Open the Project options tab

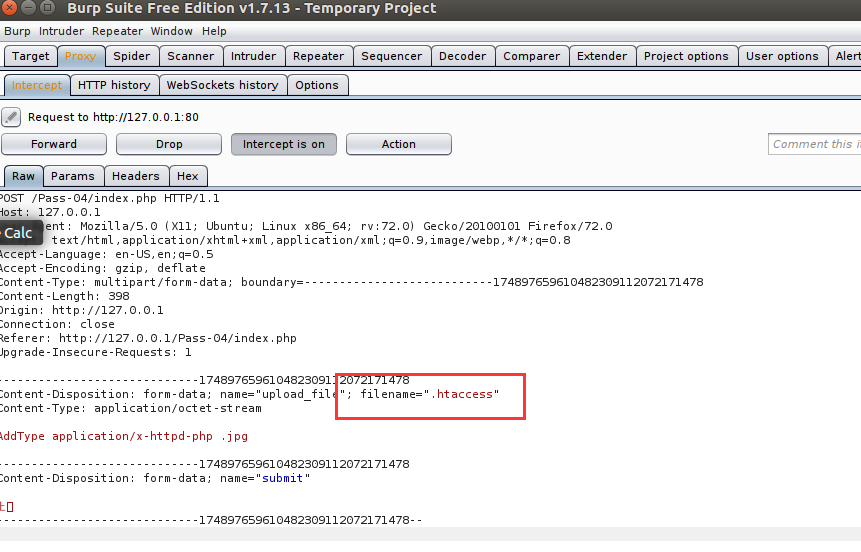point(686,56)
